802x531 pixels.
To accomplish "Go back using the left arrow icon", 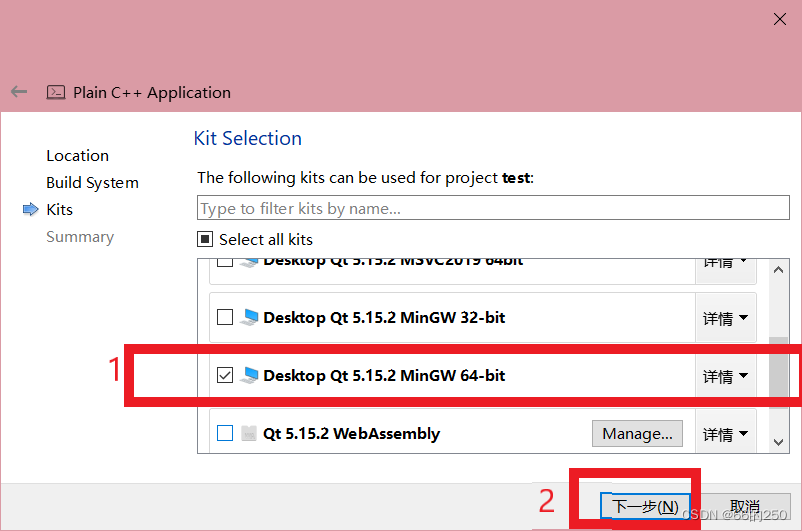I will tap(19, 92).
